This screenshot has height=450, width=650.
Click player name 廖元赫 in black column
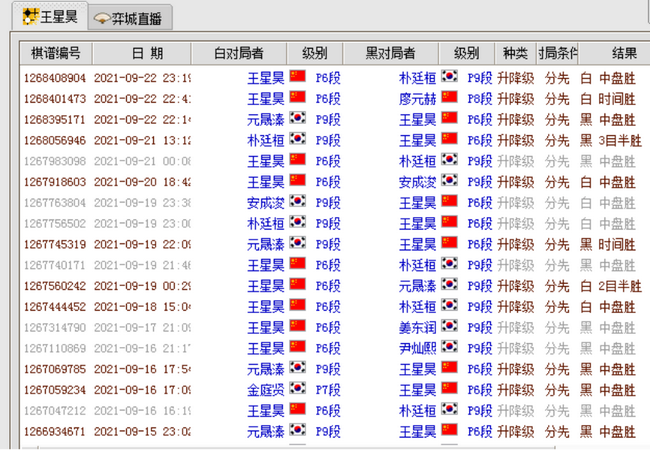click(x=417, y=99)
